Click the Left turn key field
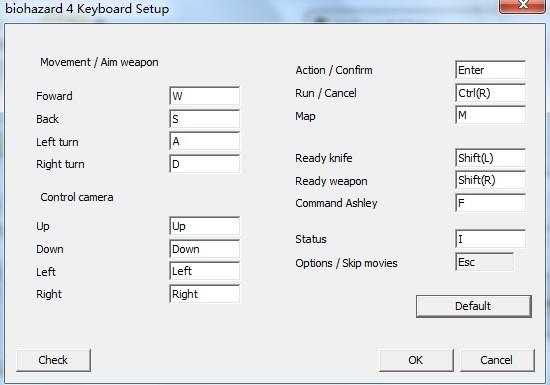The height and width of the screenshot is (385, 550). (x=204, y=141)
